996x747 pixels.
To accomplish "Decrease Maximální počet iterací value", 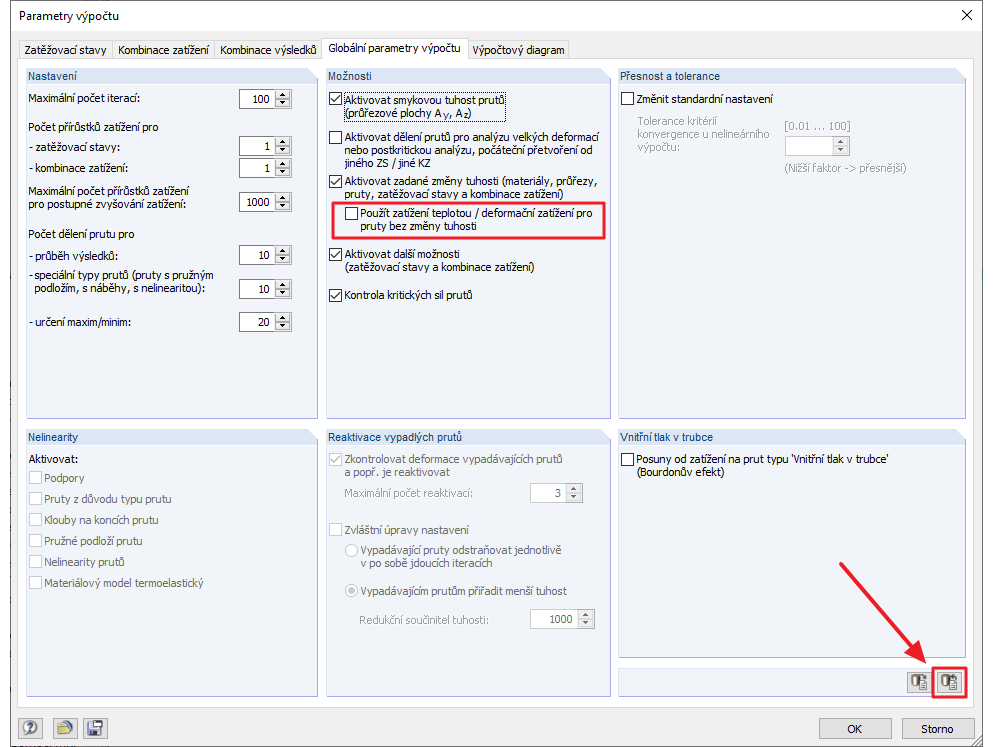I will point(283,103).
